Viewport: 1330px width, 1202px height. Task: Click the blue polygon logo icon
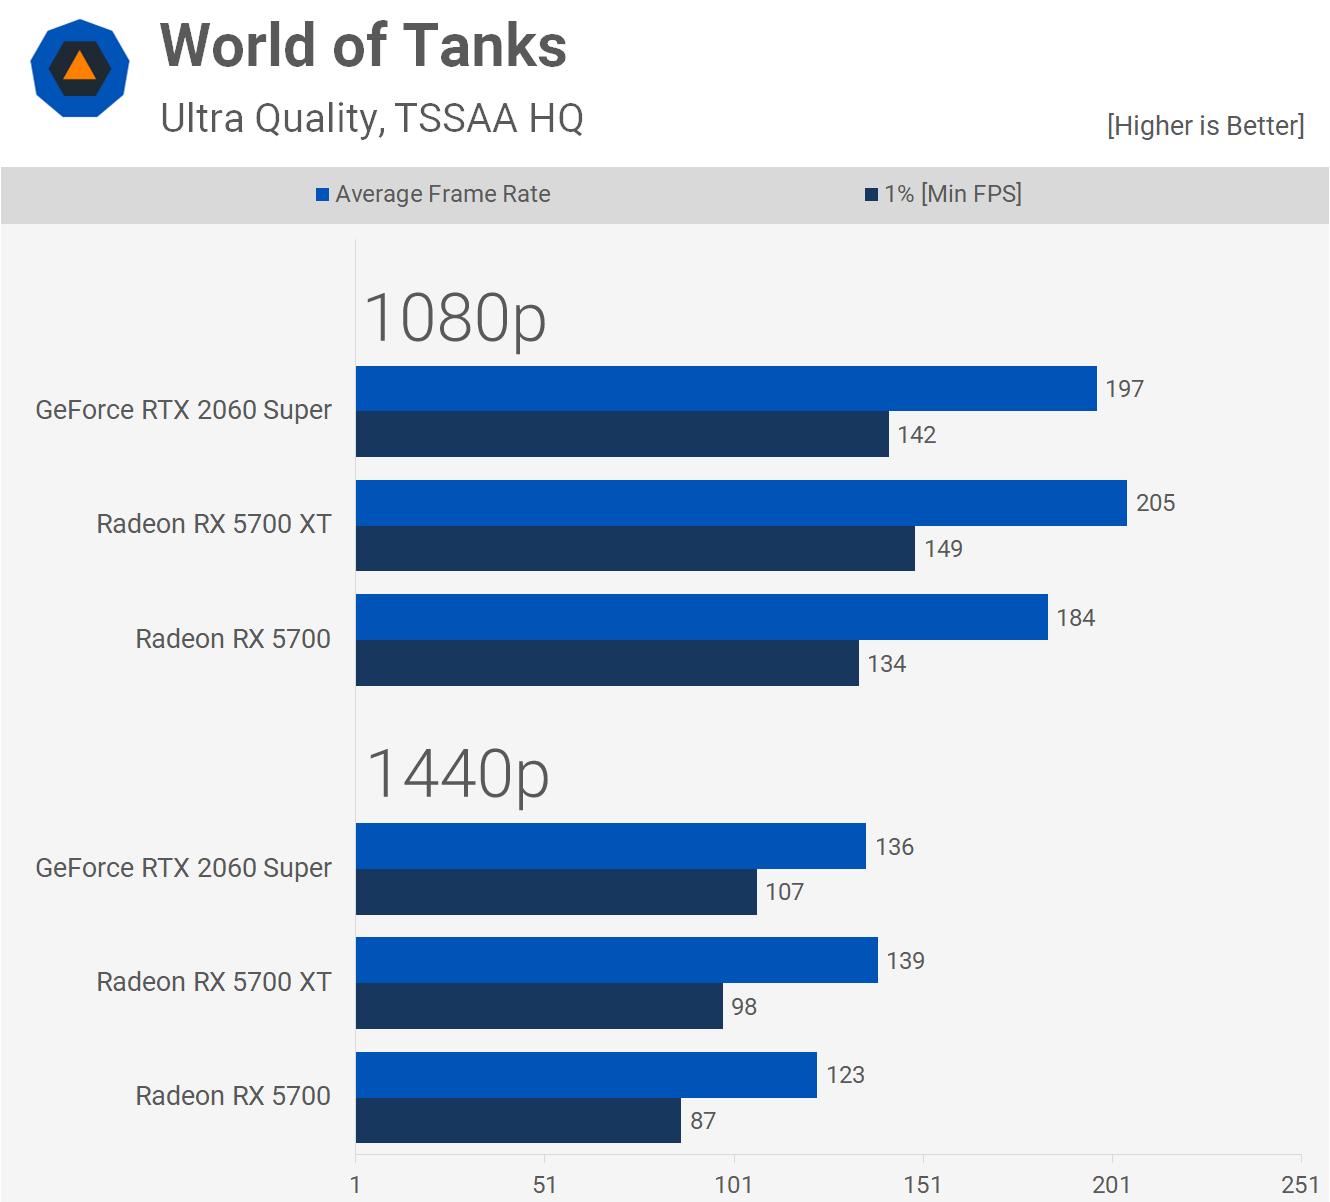[80, 69]
